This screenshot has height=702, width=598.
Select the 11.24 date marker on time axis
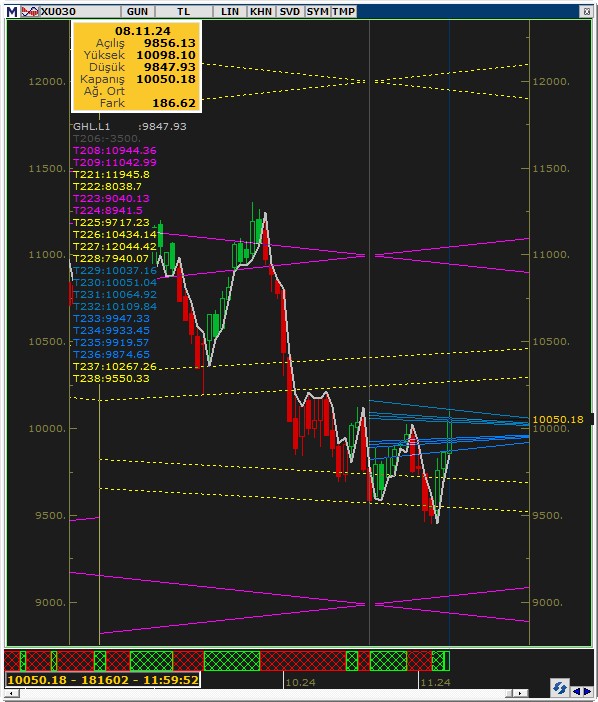click(x=436, y=682)
